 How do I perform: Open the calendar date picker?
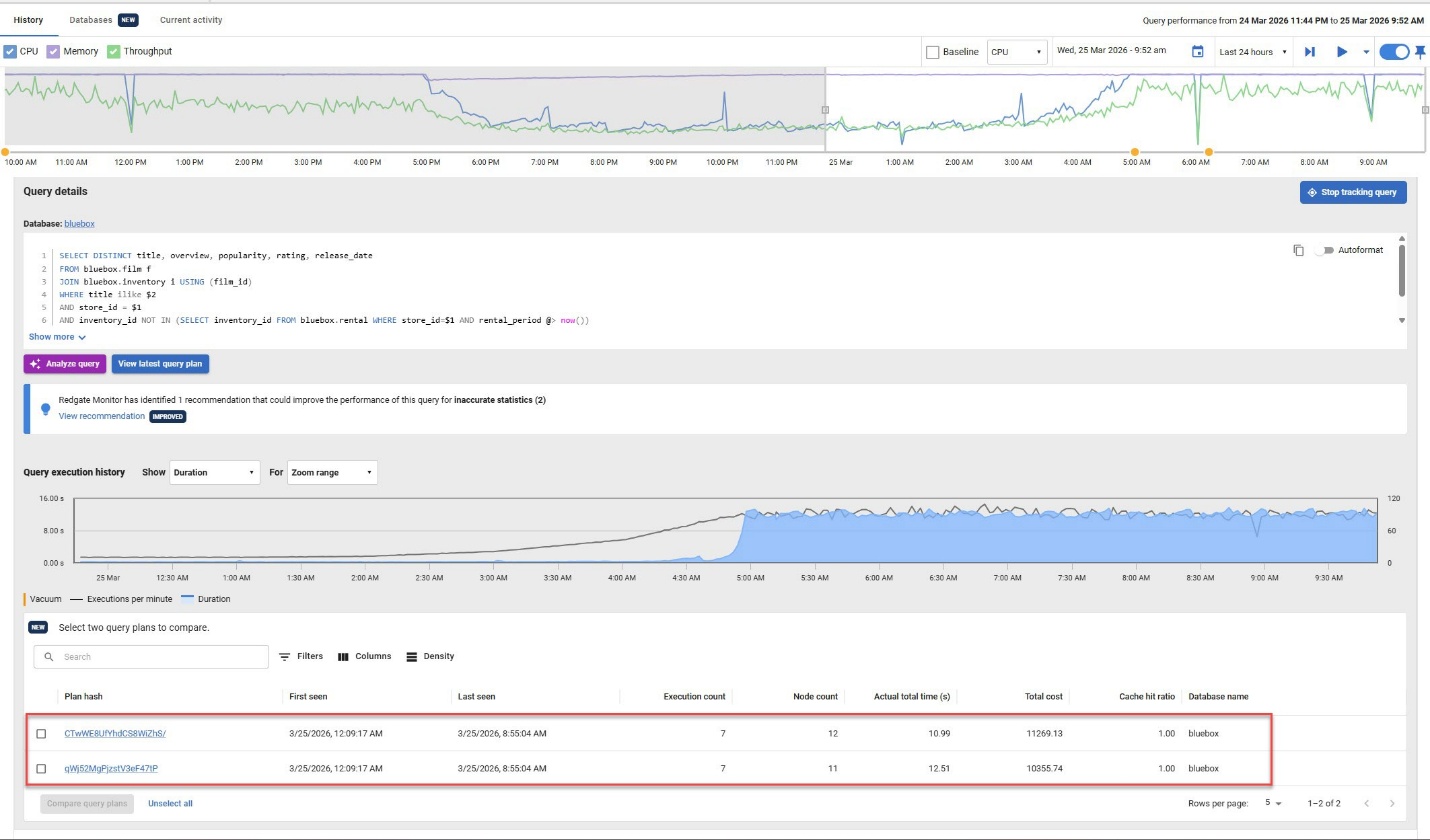(1198, 51)
